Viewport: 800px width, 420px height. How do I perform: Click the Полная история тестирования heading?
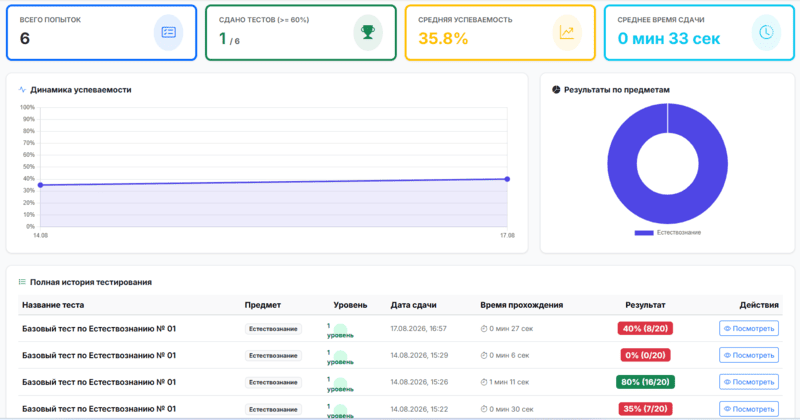click(x=91, y=282)
